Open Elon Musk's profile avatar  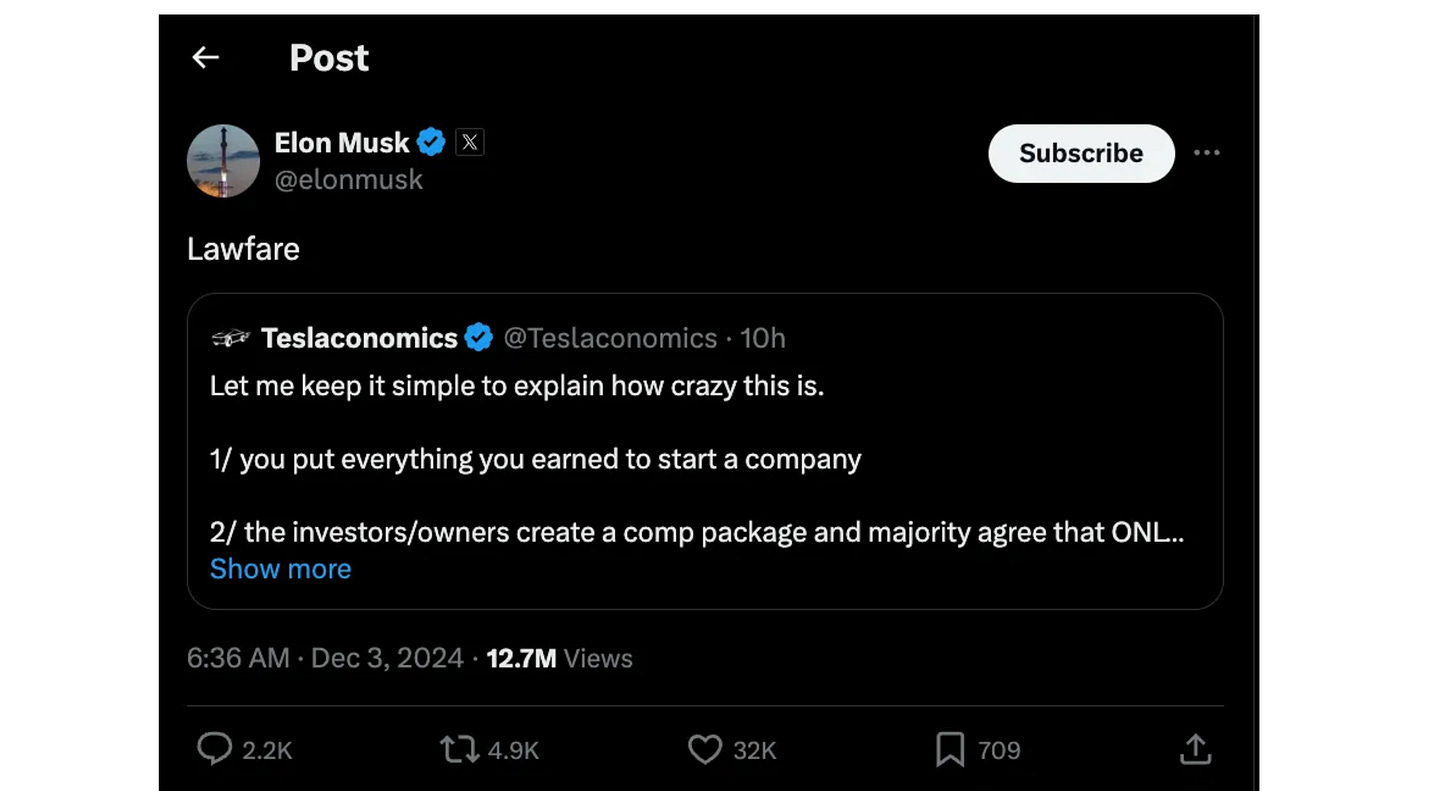(223, 161)
